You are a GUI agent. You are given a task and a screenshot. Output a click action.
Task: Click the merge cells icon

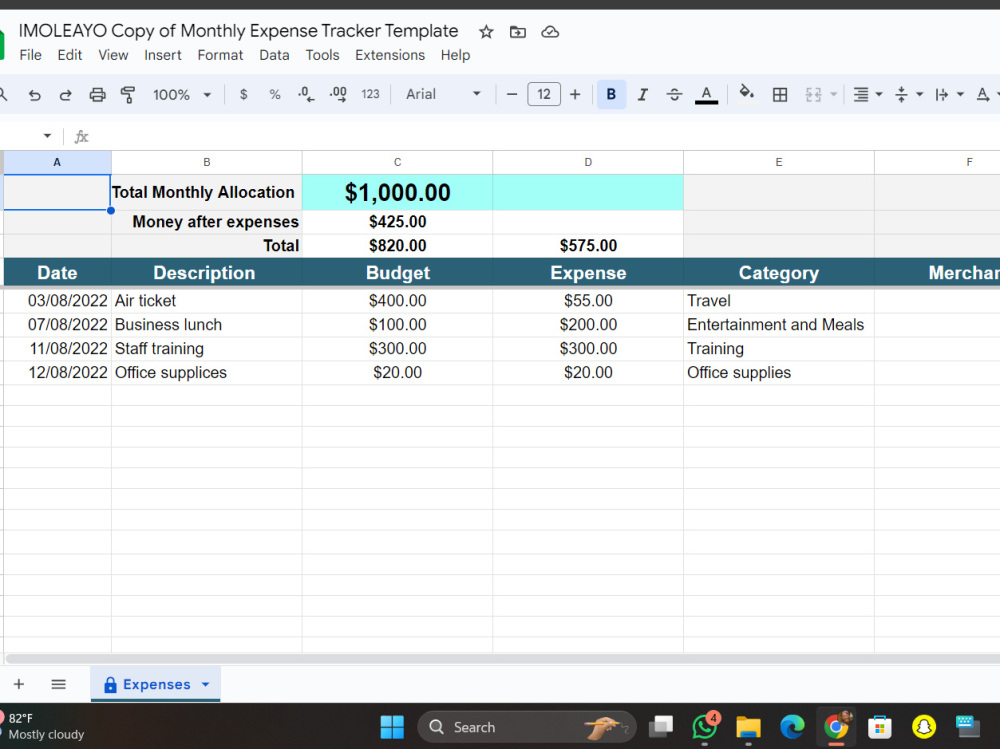(813, 94)
